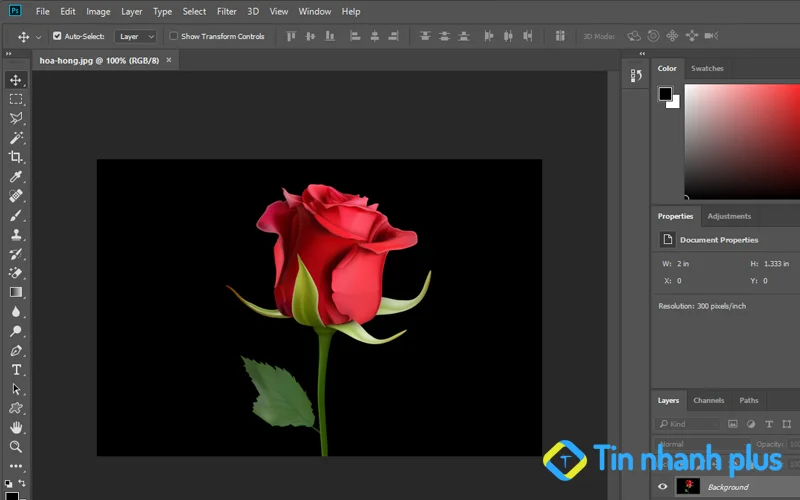Viewport: 800px width, 500px height.
Task: Select the Path Selection tool
Action: click(16, 389)
